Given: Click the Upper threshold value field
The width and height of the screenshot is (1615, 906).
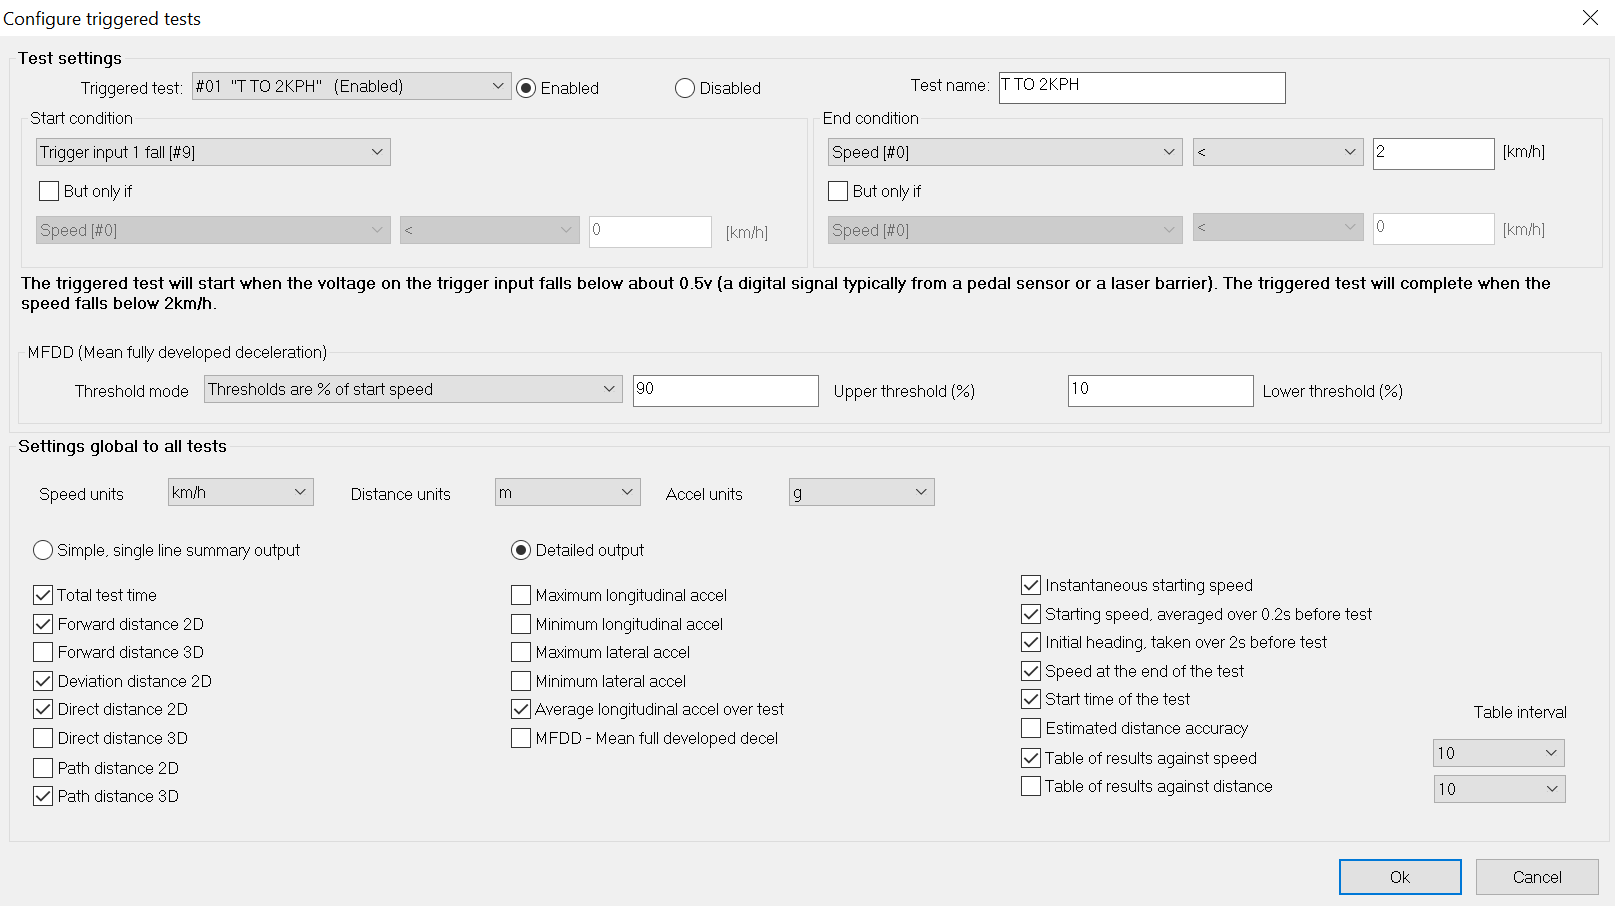Looking at the screenshot, I should click(x=725, y=390).
